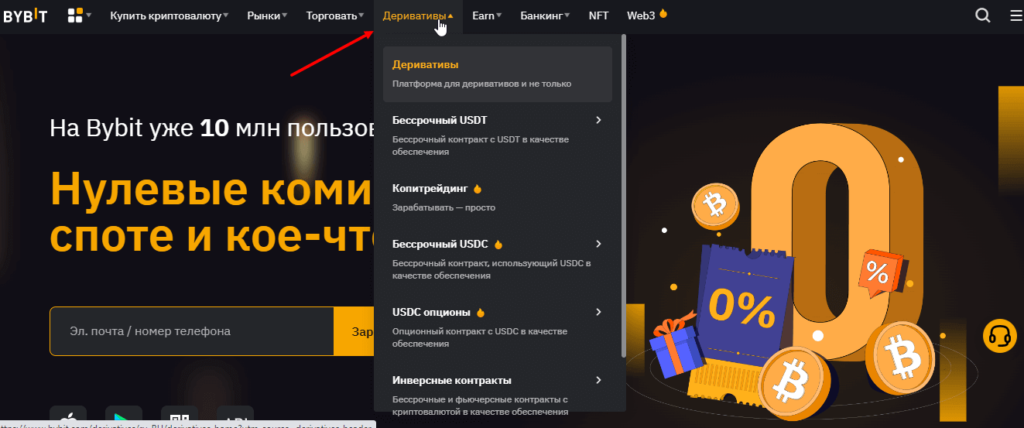1024x428 pixels.
Task: Expand the Бессрочный USDT submenu arrow
Action: [598, 120]
